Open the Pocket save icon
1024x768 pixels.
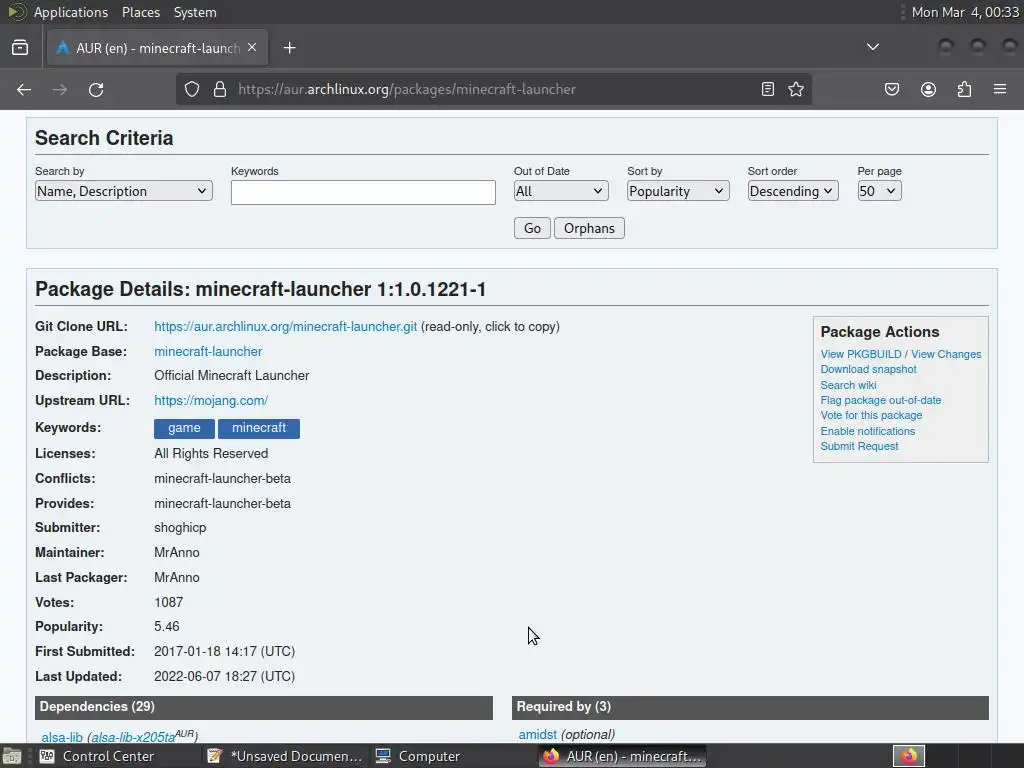(892, 89)
